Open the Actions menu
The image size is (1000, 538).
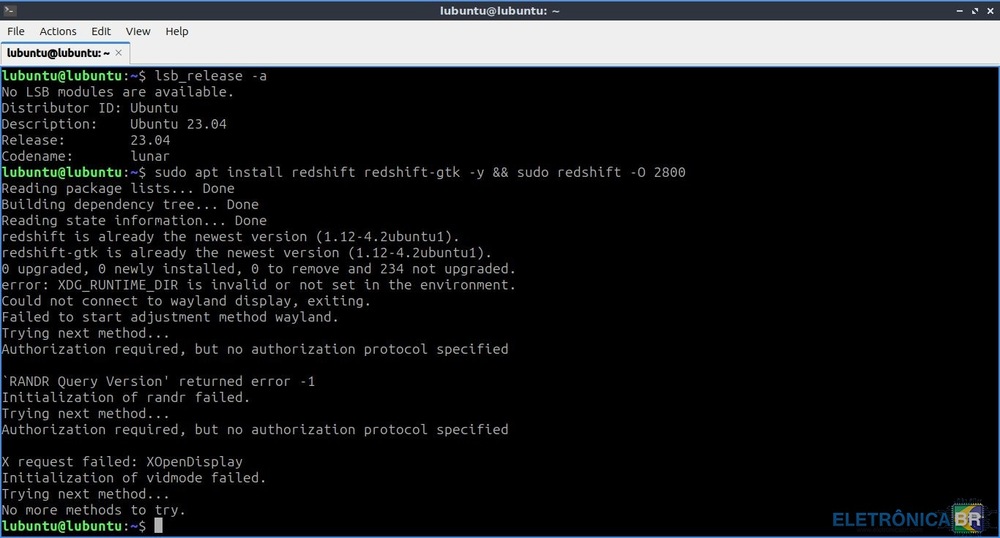click(58, 31)
